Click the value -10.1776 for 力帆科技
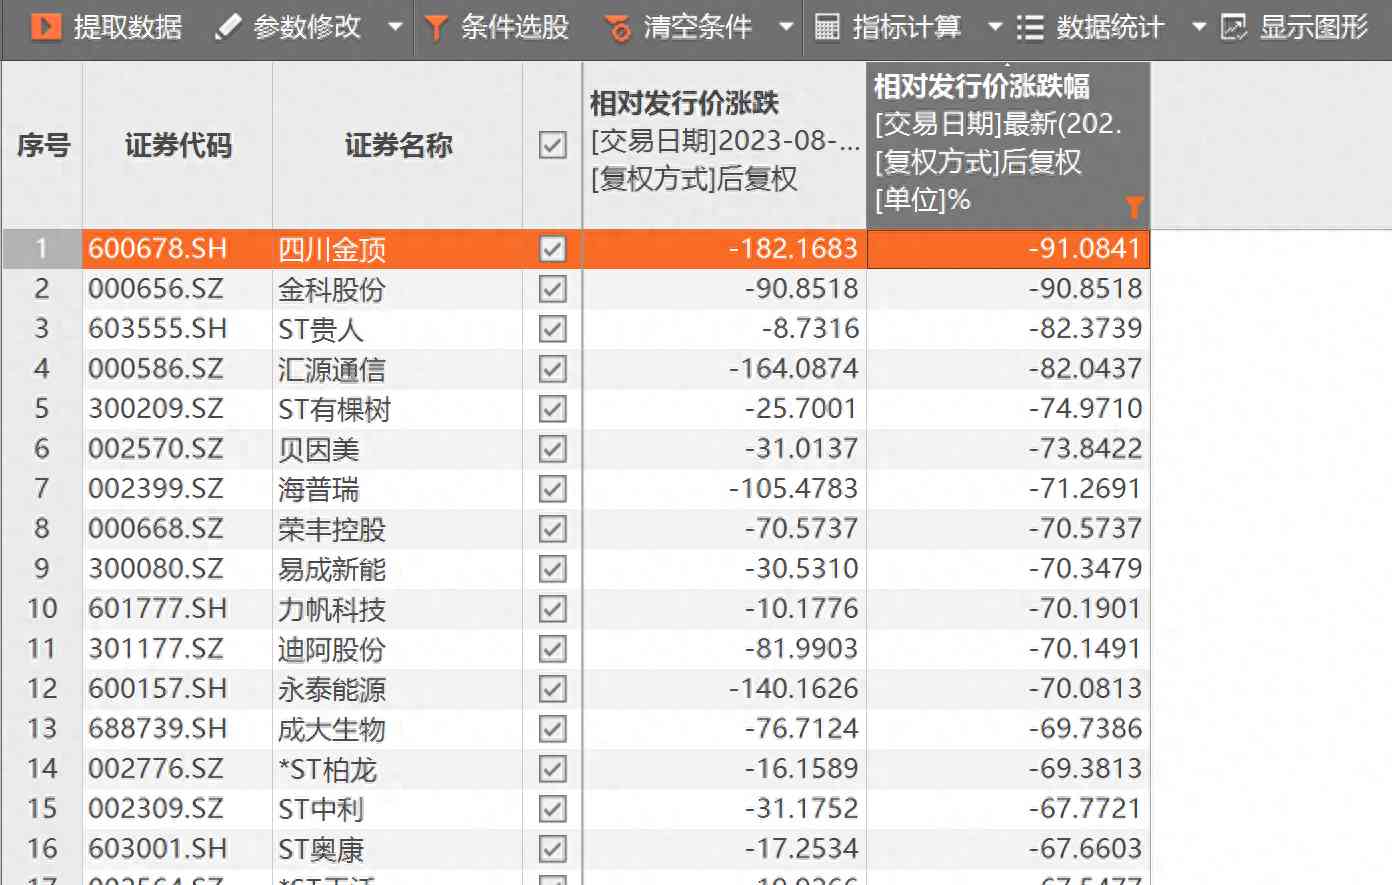The height and width of the screenshot is (885, 1392). click(x=801, y=609)
